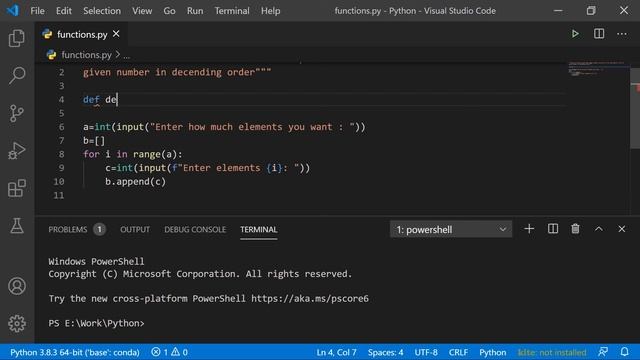
Task: Click the VS Code logo icon
Action: (x=12, y=10)
